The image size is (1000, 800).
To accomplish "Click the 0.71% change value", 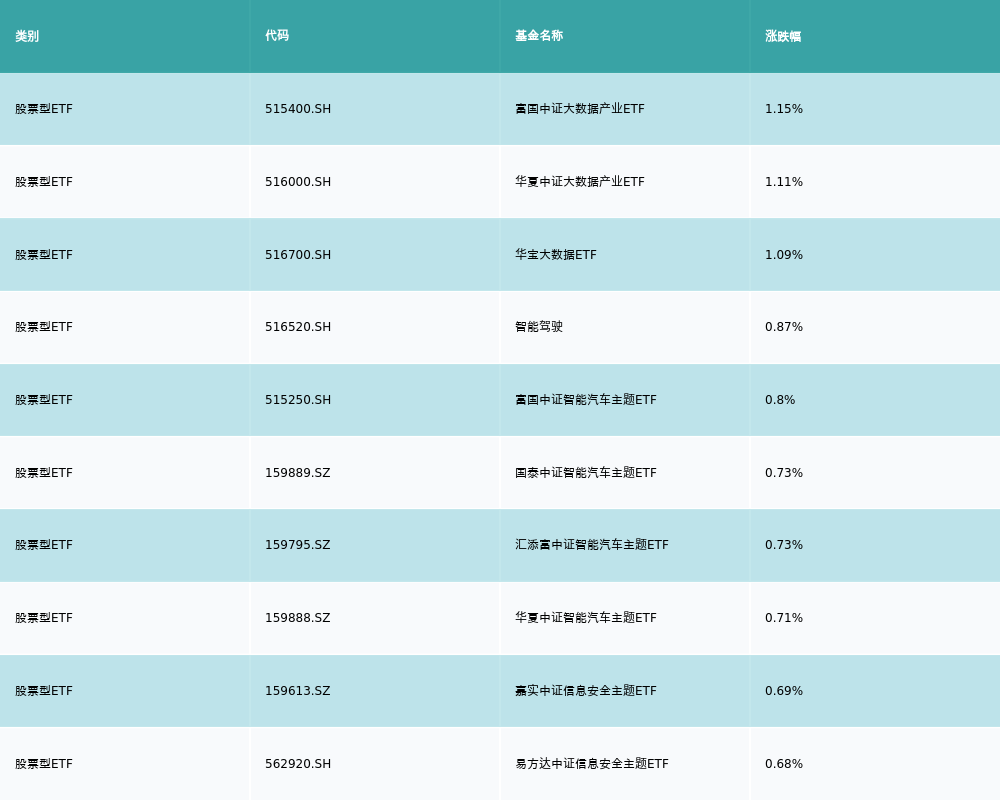I will click(x=784, y=618).
